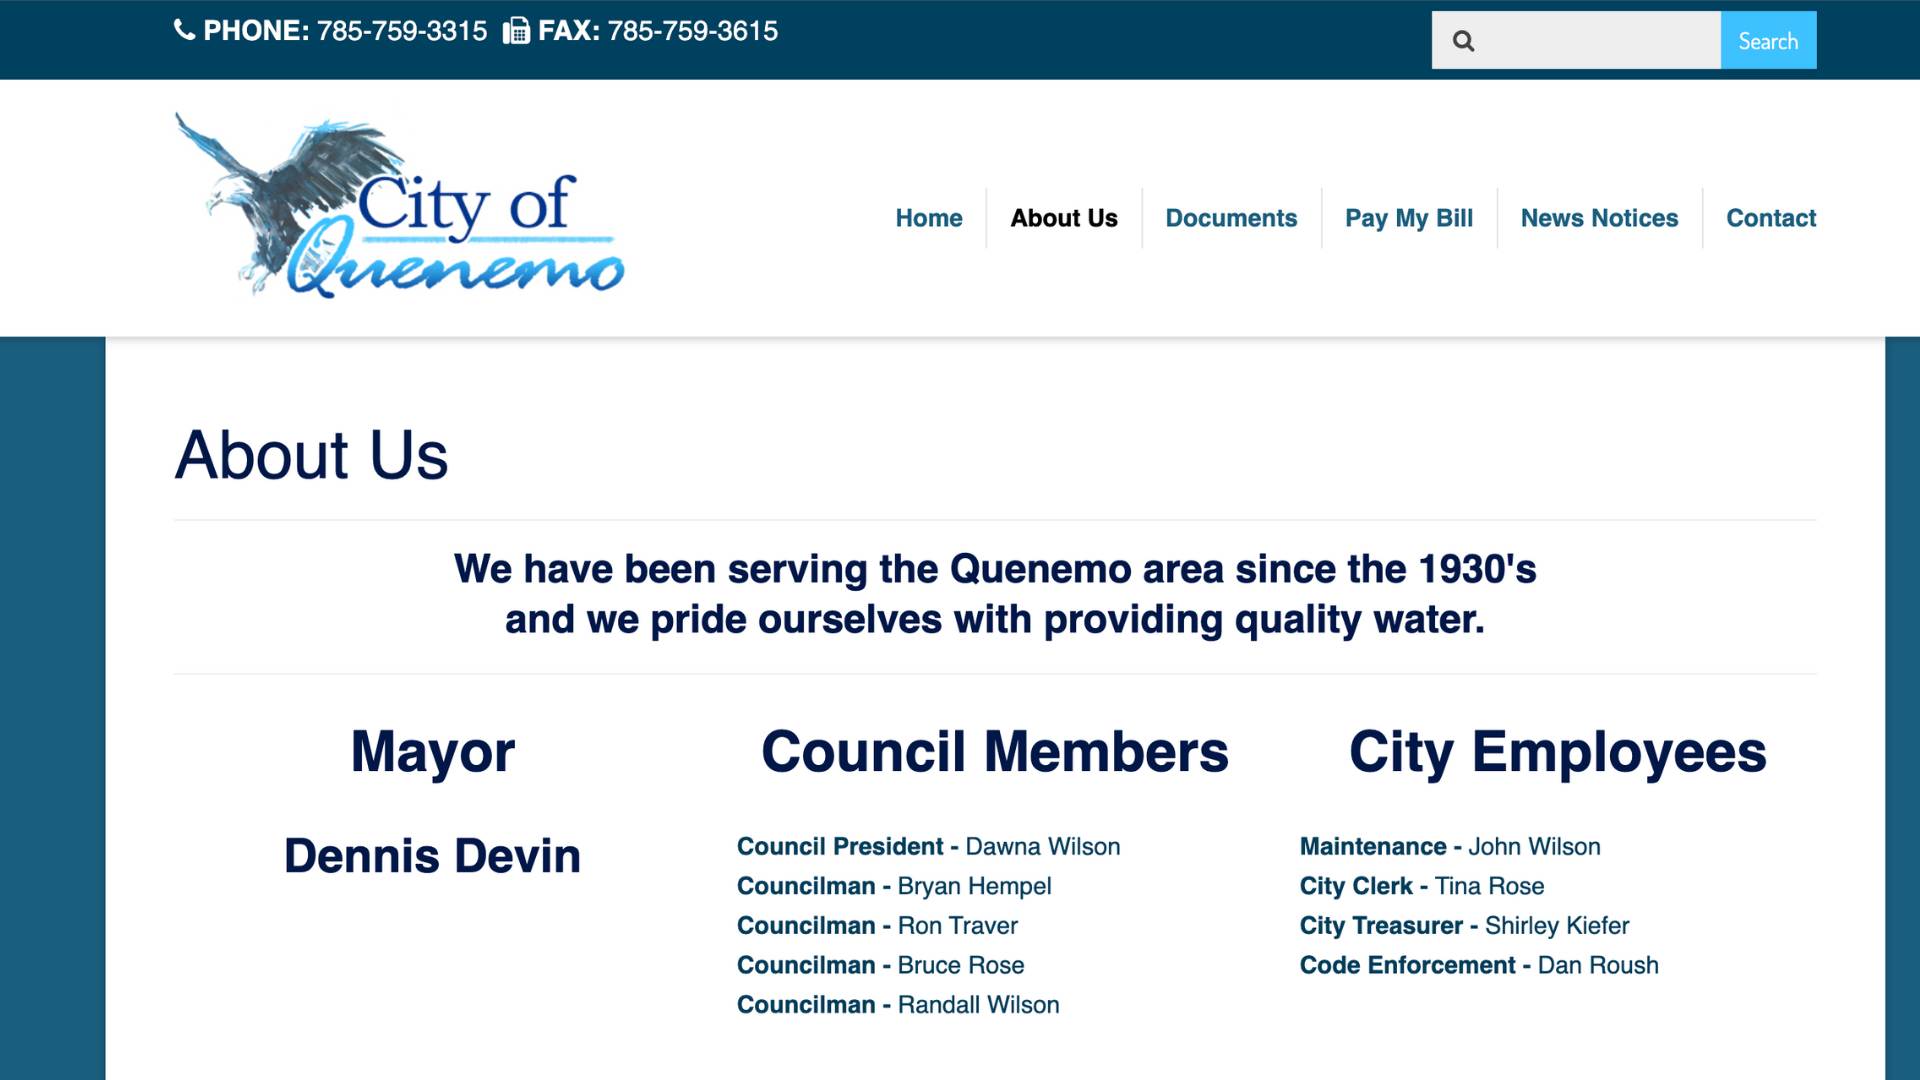1920x1080 pixels.
Task: Click the About Us page heading
Action: tap(311, 455)
